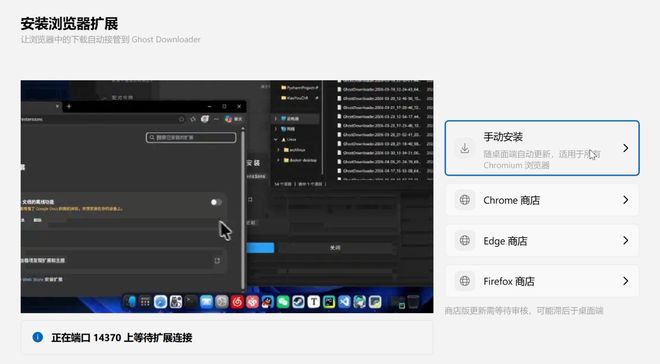Click the globe icon beside Chrome 商店
Viewport: 660px width, 364px height.
[465, 200]
